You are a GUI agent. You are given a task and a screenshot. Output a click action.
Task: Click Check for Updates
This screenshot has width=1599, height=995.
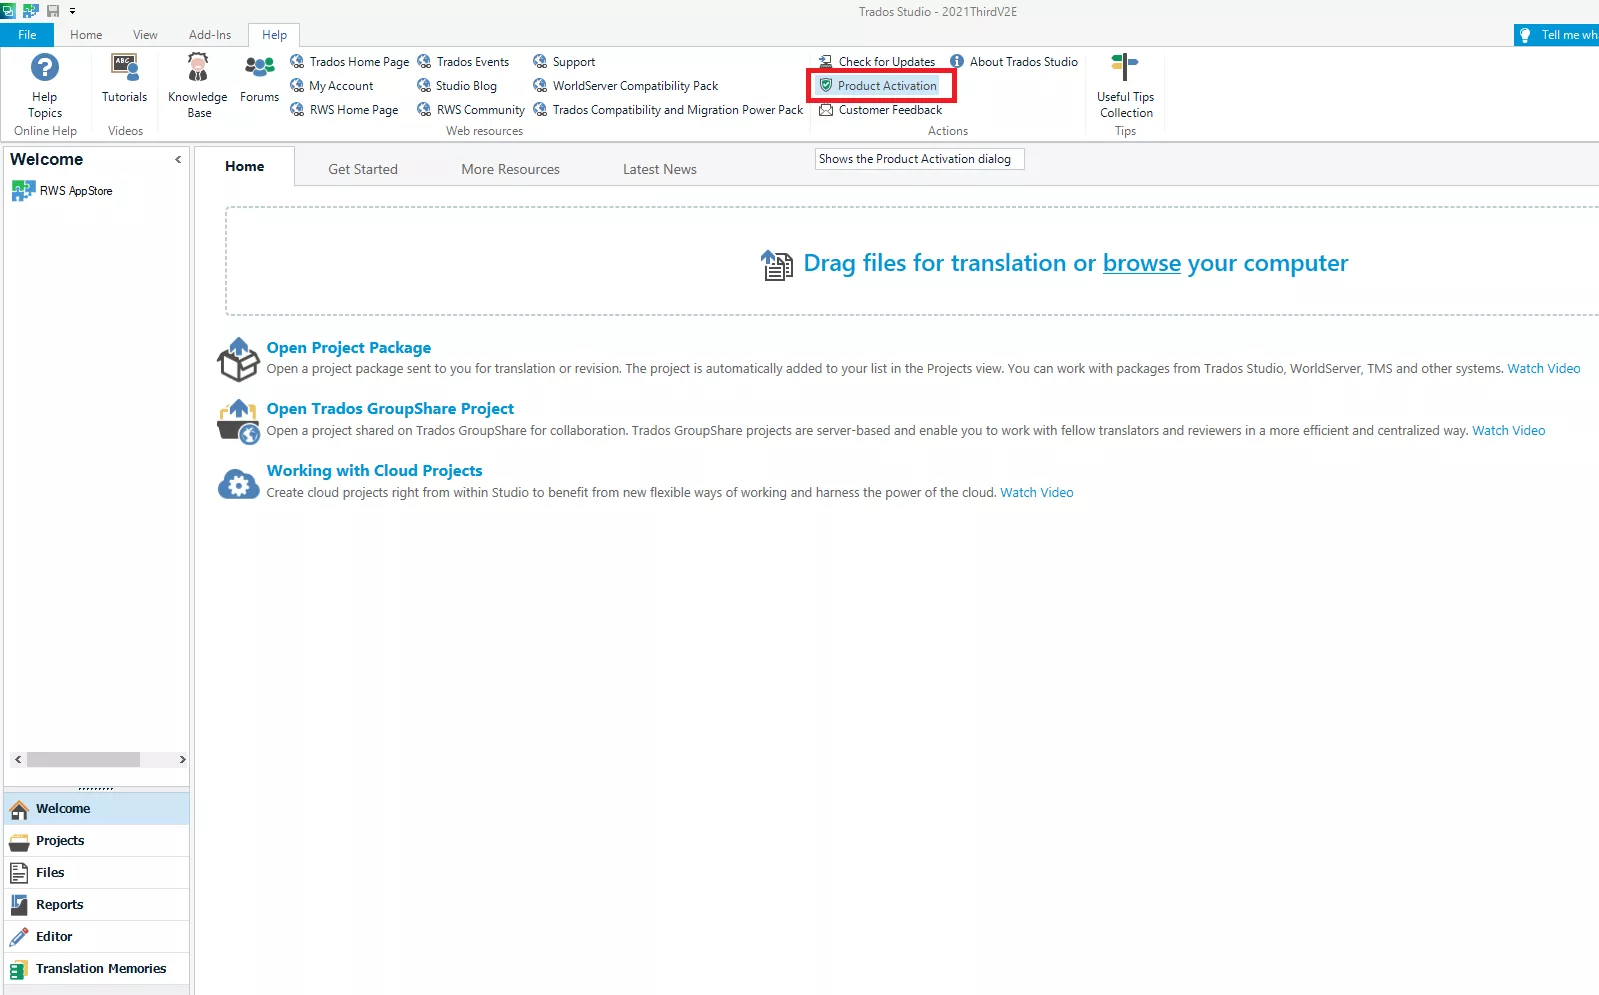pos(877,62)
